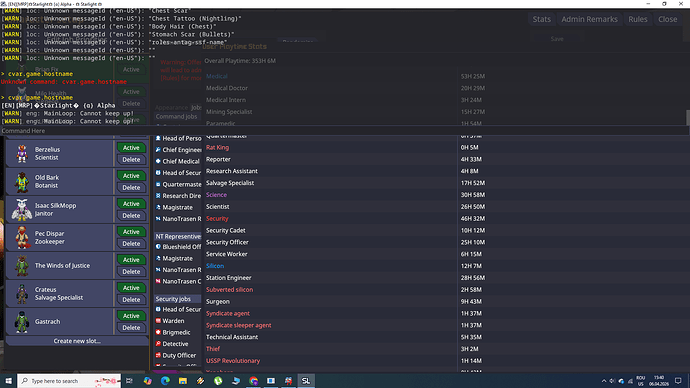Click Create new slot button

tap(77, 341)
